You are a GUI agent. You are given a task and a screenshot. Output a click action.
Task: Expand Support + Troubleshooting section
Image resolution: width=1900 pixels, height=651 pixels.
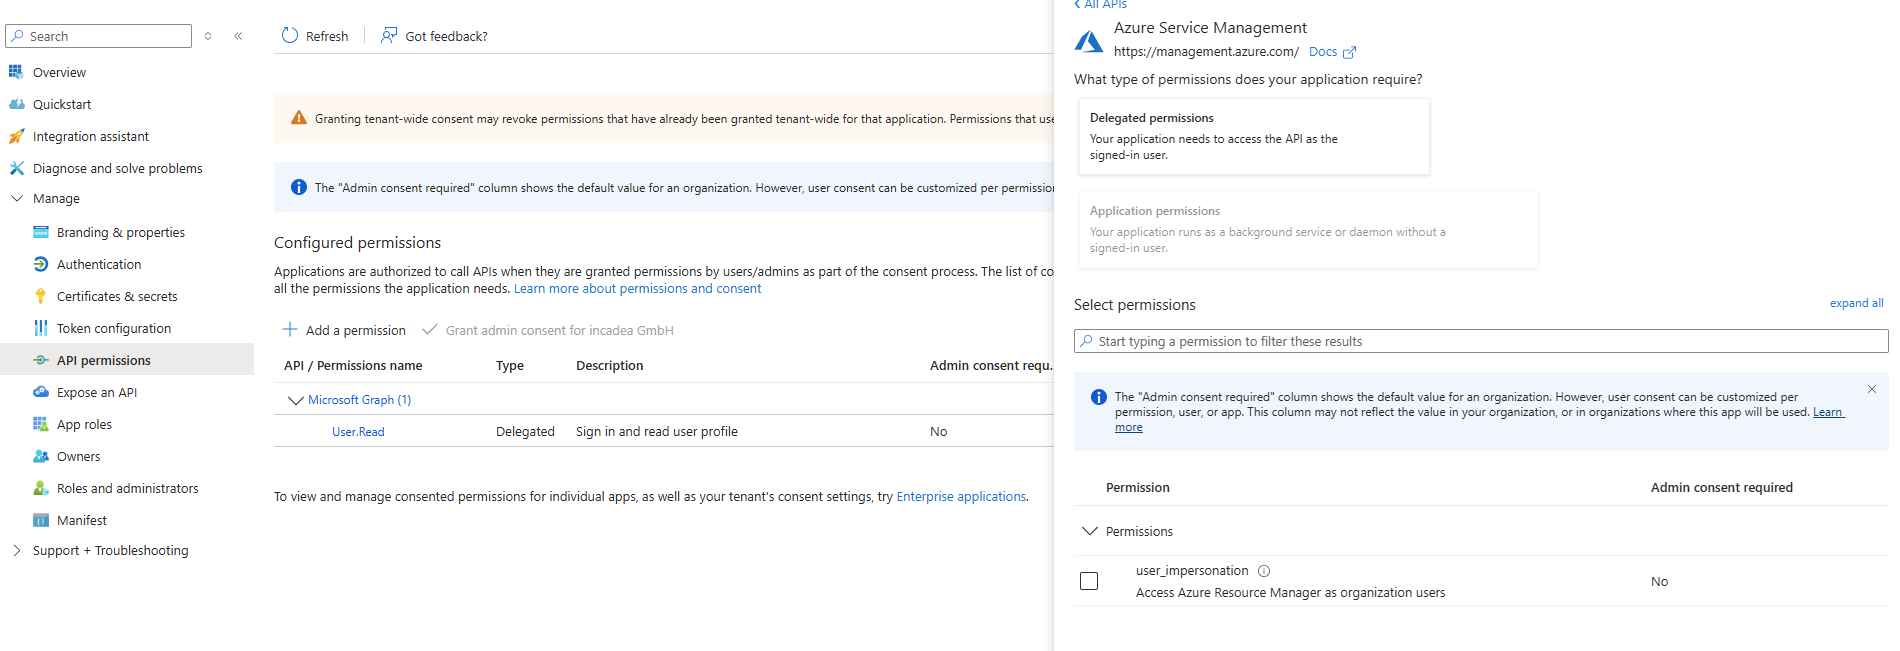(x=16, y=550)
